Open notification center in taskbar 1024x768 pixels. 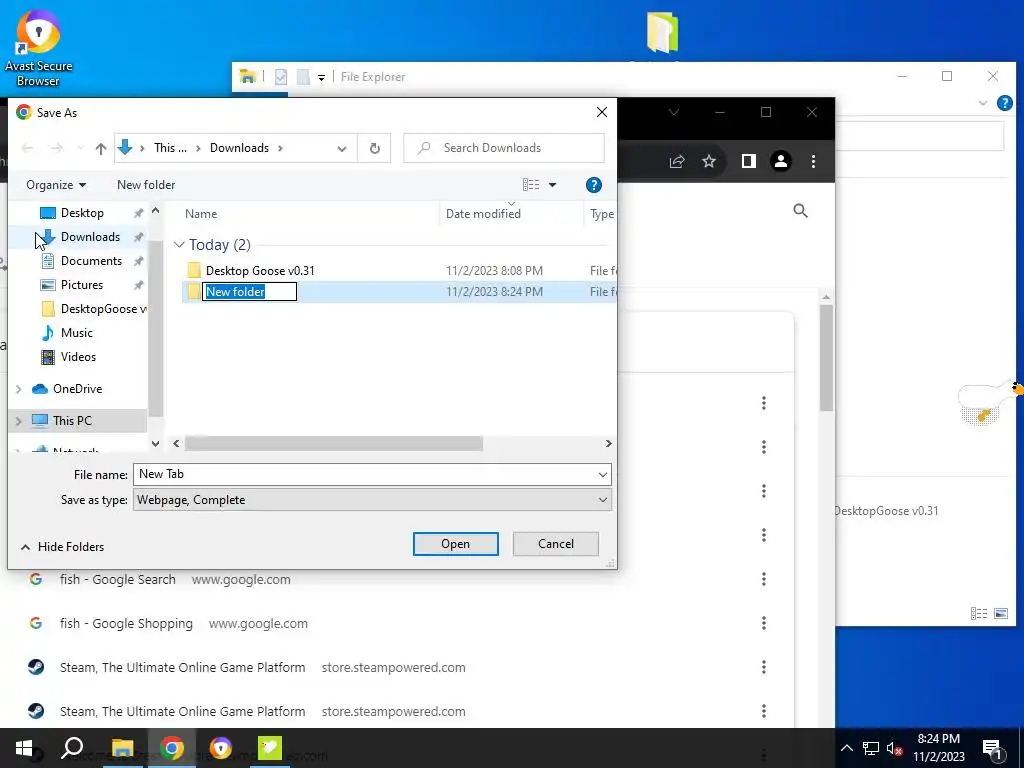tap(993, 750)
